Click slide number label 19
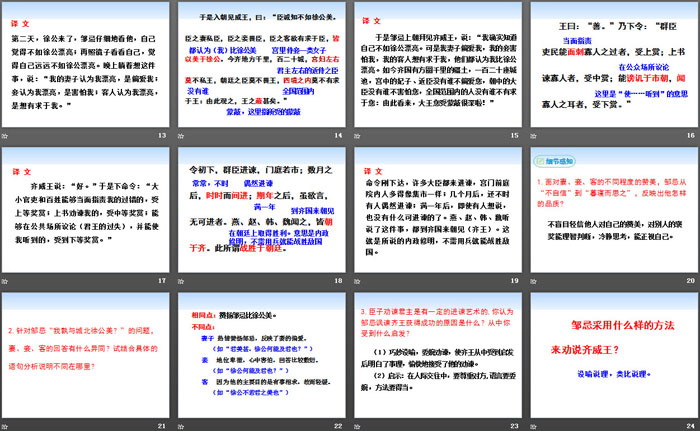This screenshot has height=431, width=700. tap(515, 280)
